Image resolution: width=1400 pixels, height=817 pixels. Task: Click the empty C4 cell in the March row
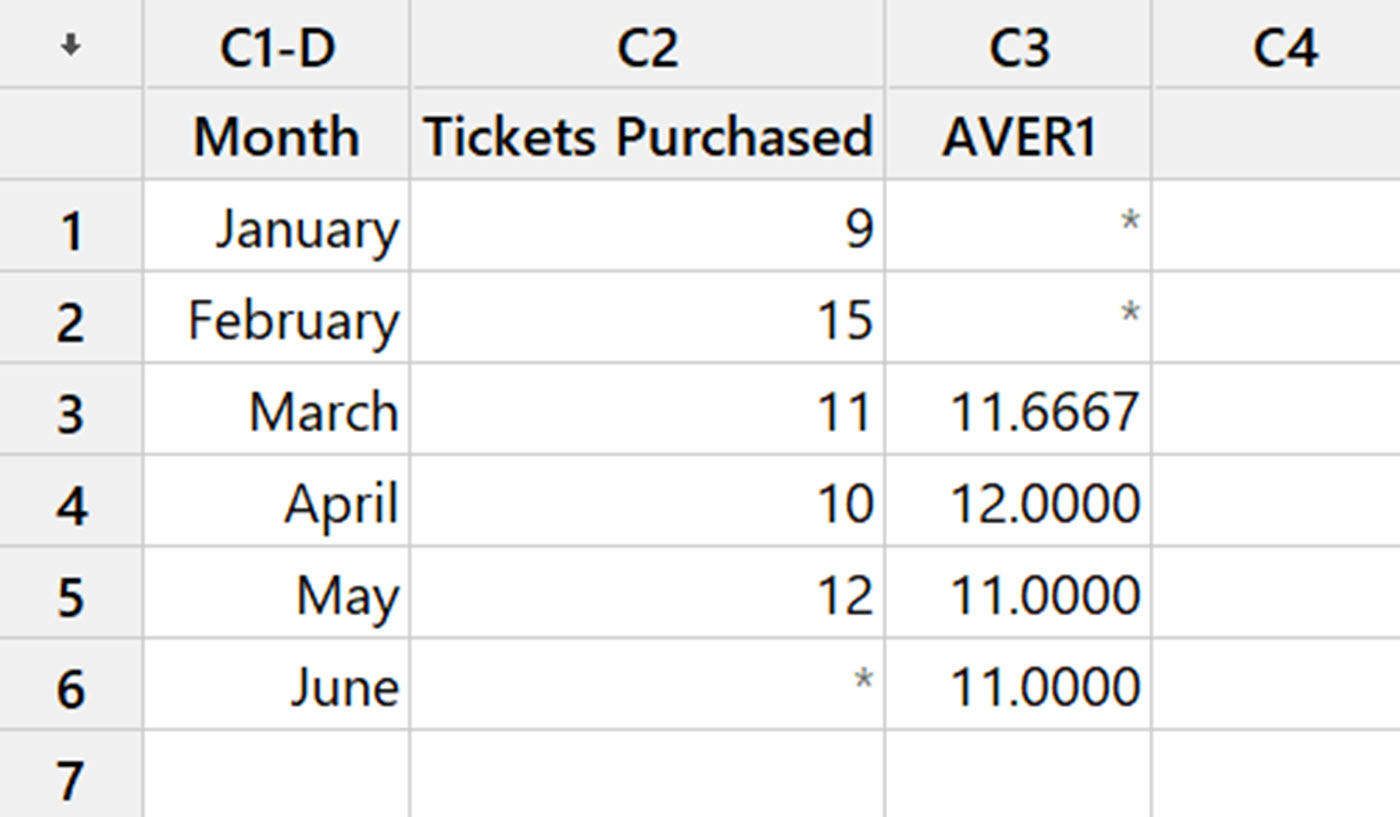1277,410
